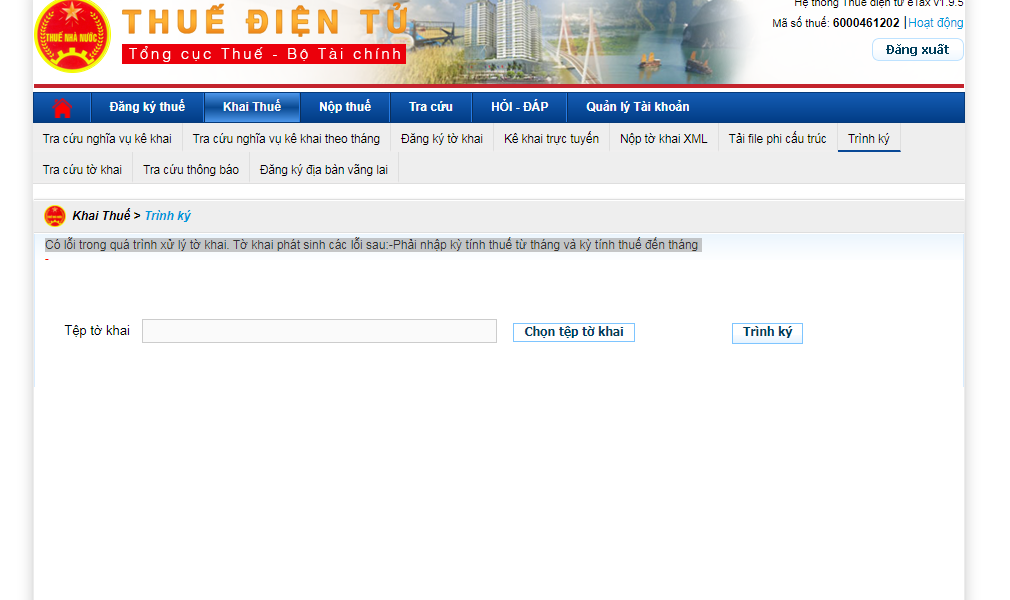
Task: Open the Tra cứu main menu
Action: tap(430, 107)
